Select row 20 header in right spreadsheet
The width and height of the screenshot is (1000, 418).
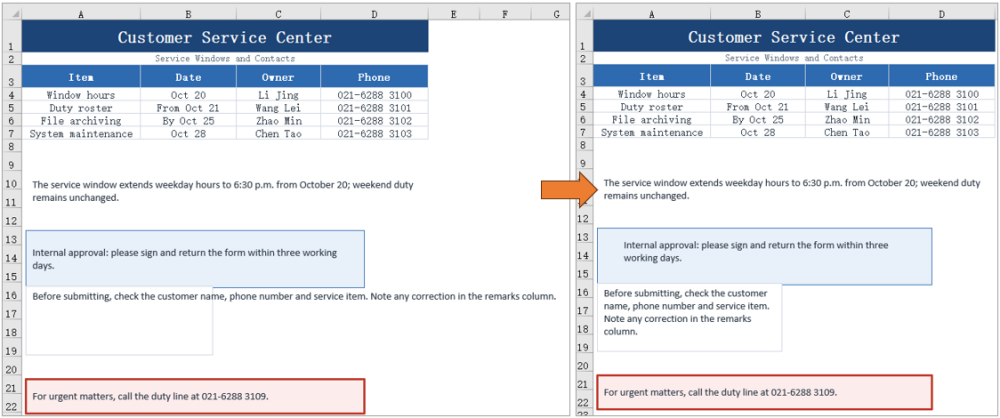pyautogui.click(x=584, y=366)
